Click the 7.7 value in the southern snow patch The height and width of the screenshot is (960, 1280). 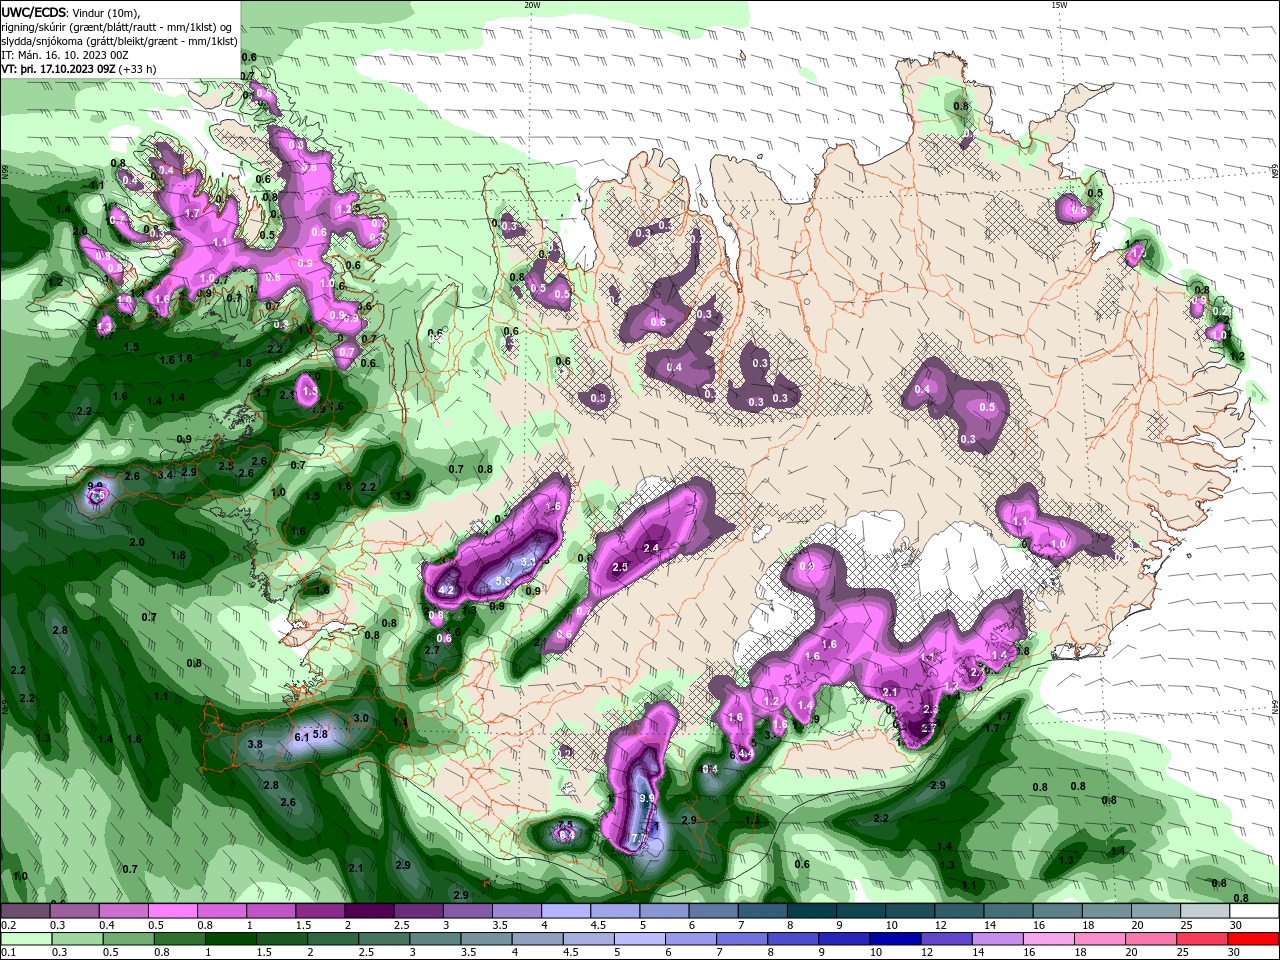pos(638,838)
